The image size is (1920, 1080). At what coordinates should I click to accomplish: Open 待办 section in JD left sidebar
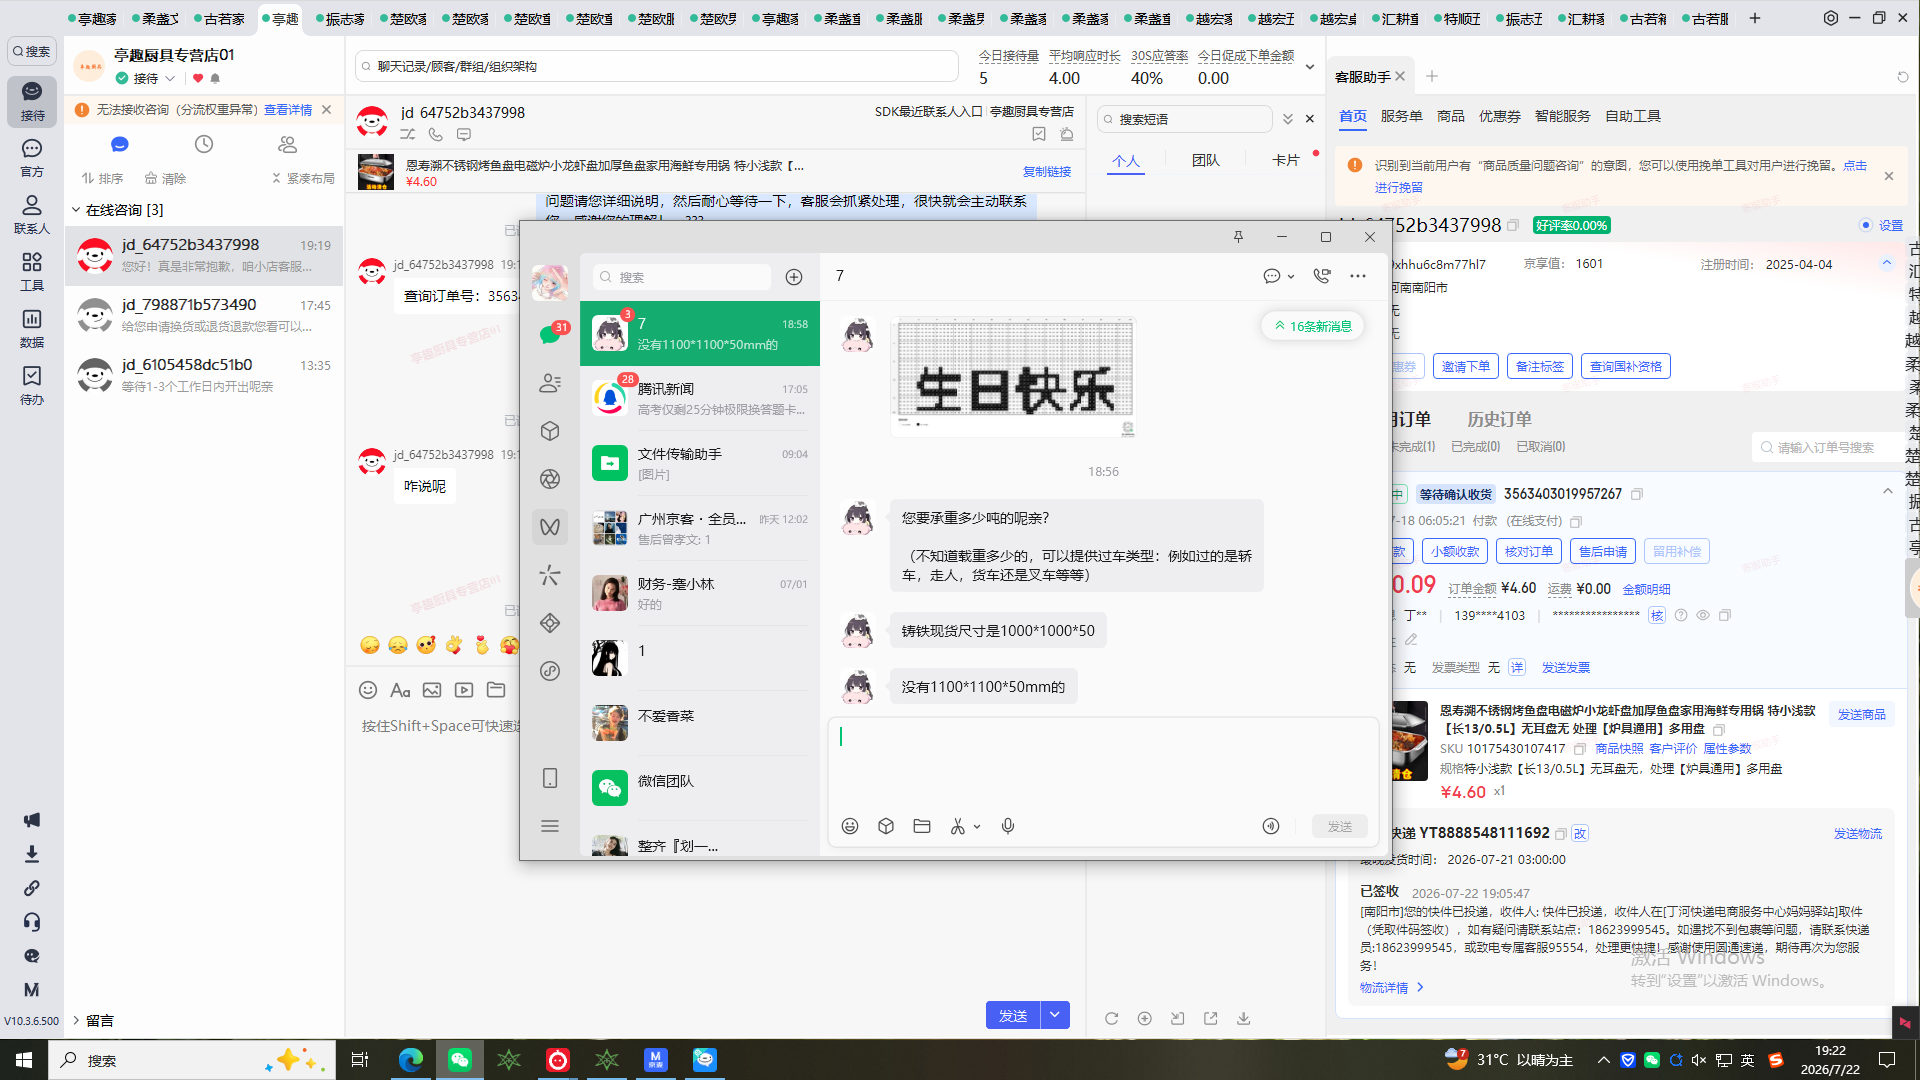click(32, 385)
